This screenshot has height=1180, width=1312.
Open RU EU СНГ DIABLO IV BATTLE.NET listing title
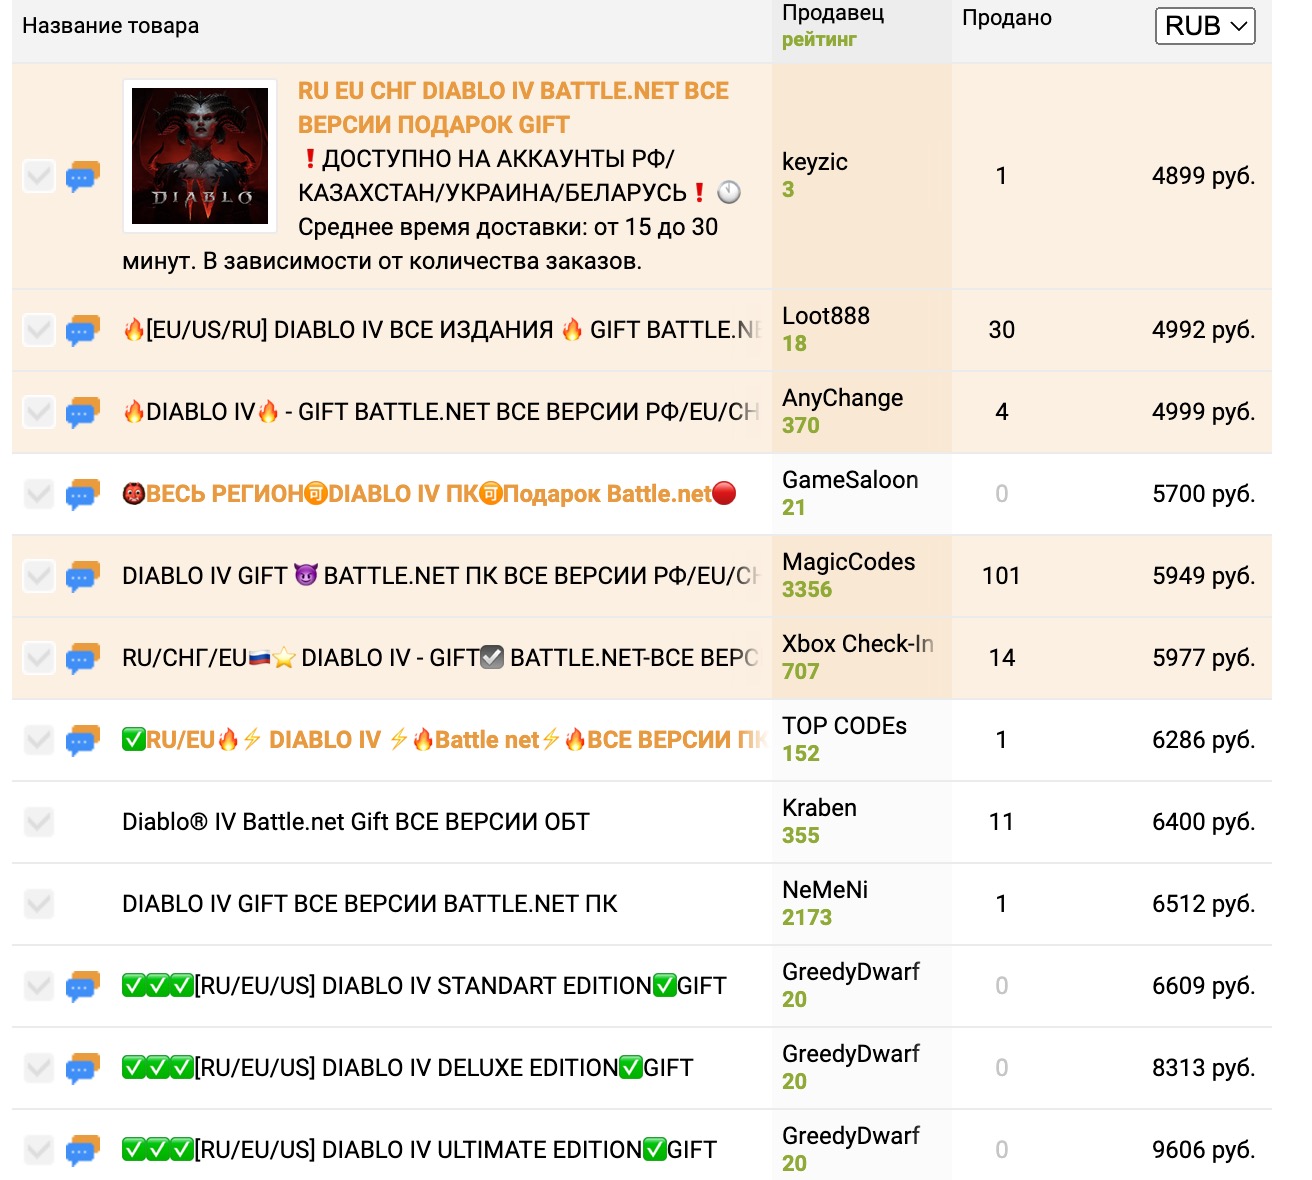pyautogui.click(x=513, y=108)
